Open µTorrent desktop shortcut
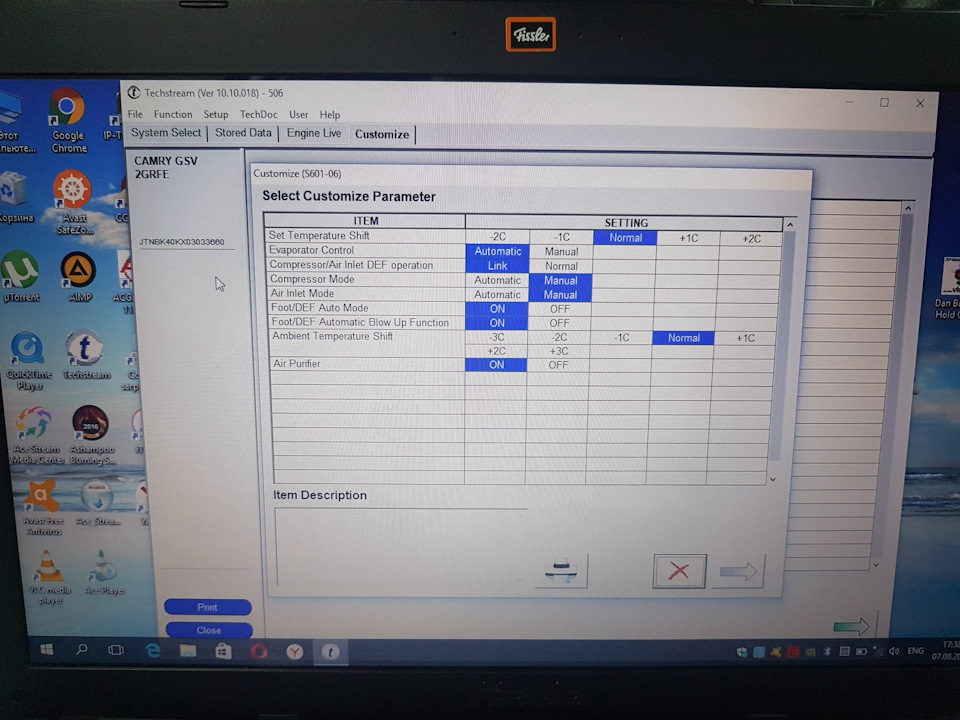Image resolution: width=960 pixels, height=720 pixels. pyautogui.click(x=20, y=277)
